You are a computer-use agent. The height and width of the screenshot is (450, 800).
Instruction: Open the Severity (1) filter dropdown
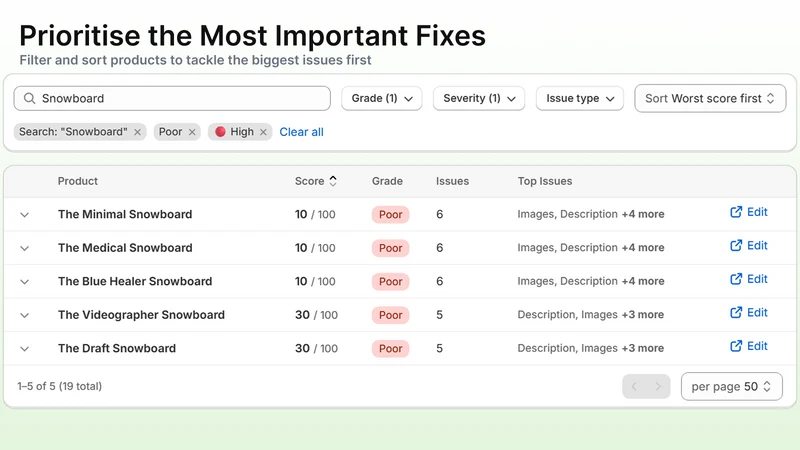(x=479, y=98)
